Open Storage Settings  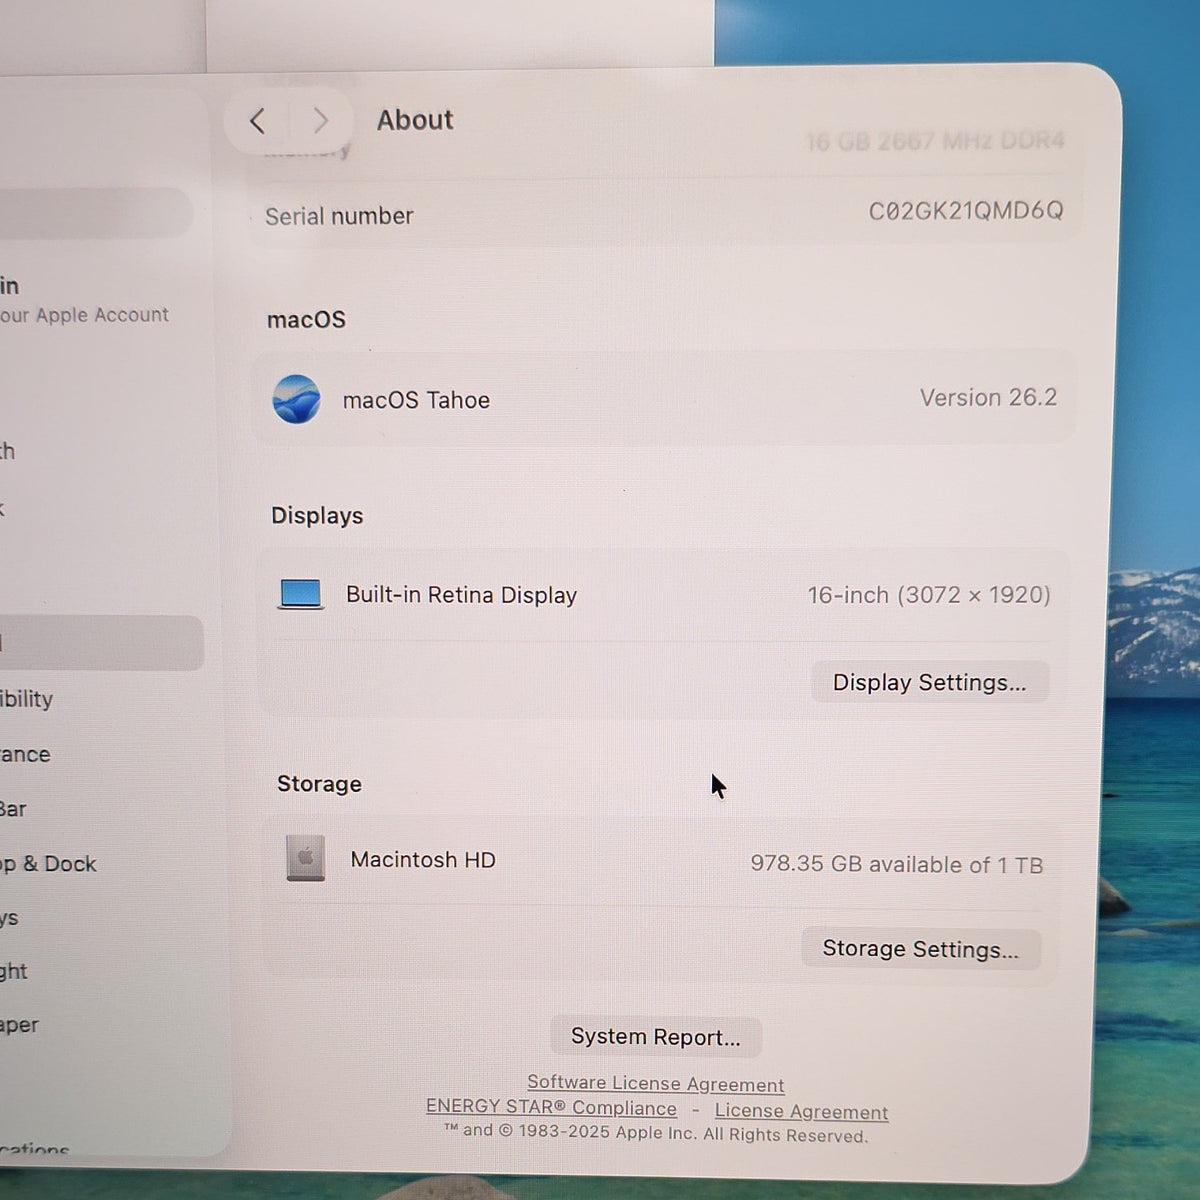pos(921,948)
